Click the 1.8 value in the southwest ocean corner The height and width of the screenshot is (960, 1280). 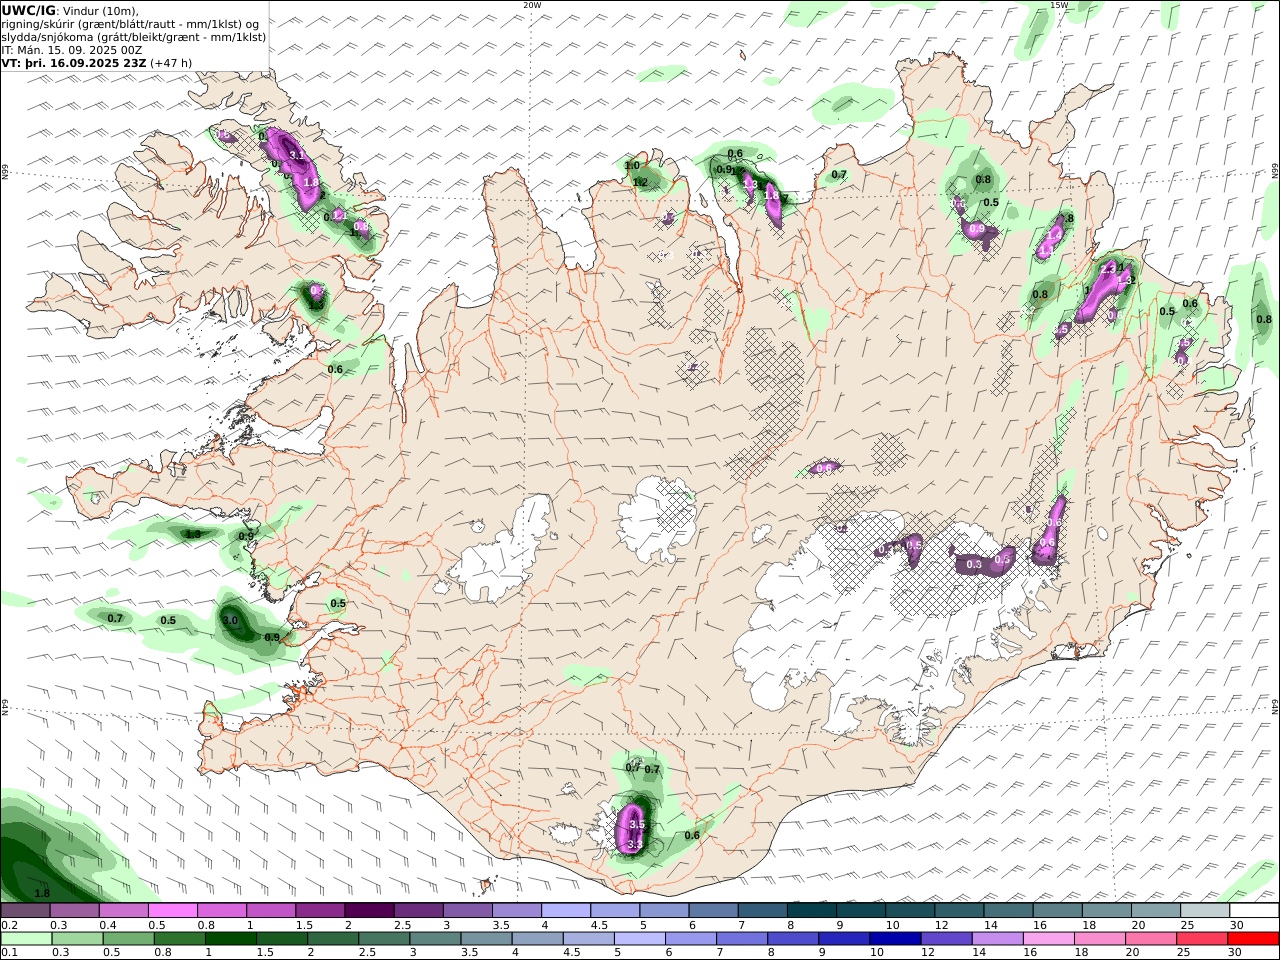tap(42, 893)
